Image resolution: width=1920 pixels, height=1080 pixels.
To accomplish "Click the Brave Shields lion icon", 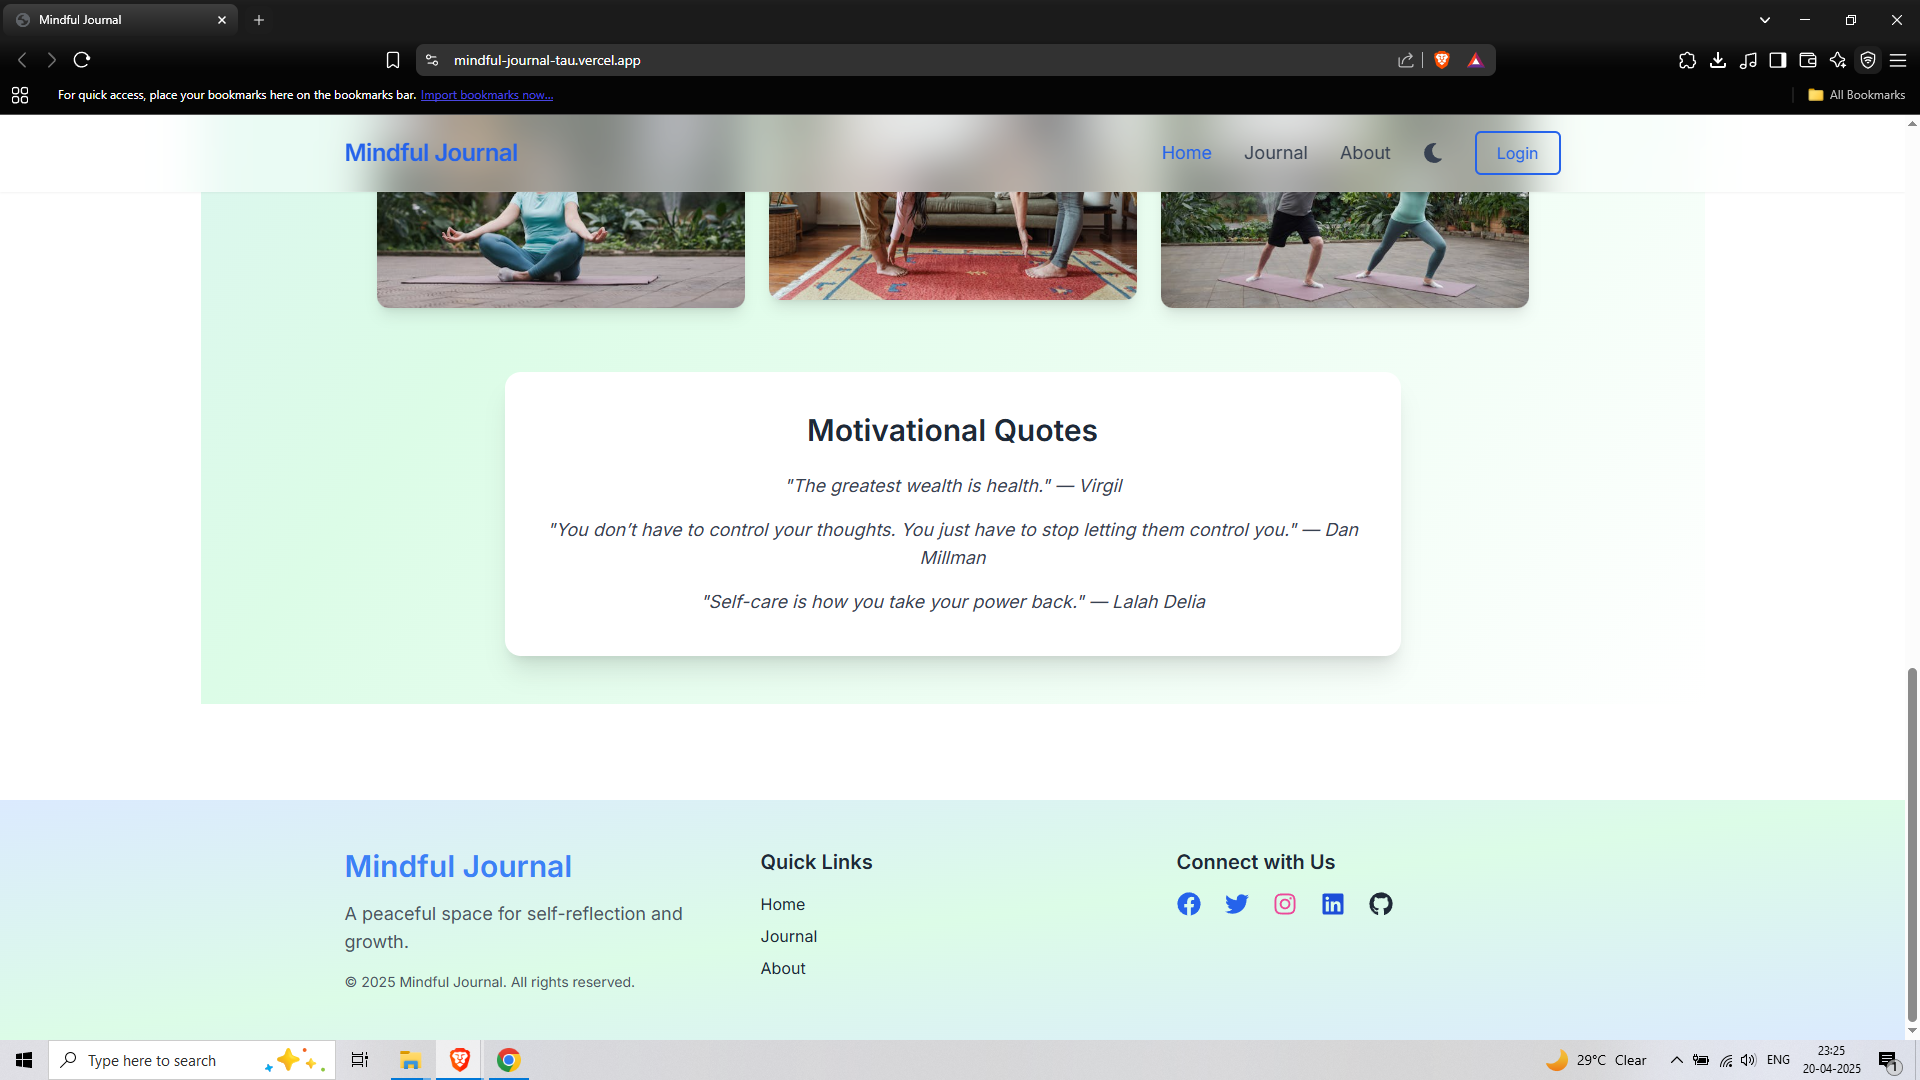I will [1441, 60].
